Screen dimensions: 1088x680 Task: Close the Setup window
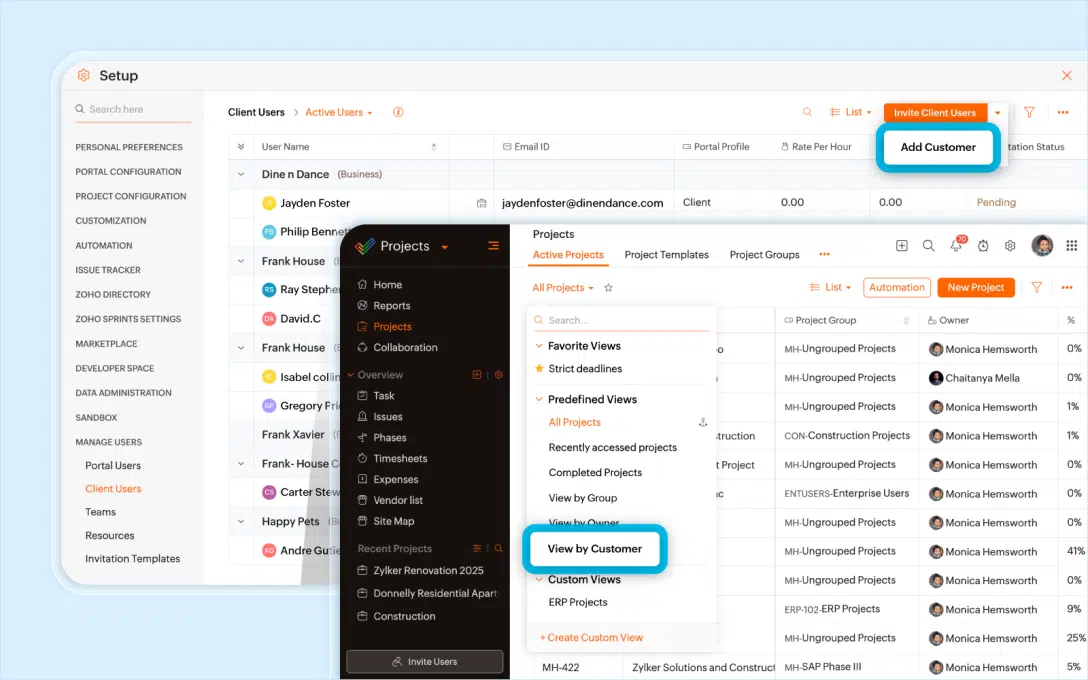1066,75
